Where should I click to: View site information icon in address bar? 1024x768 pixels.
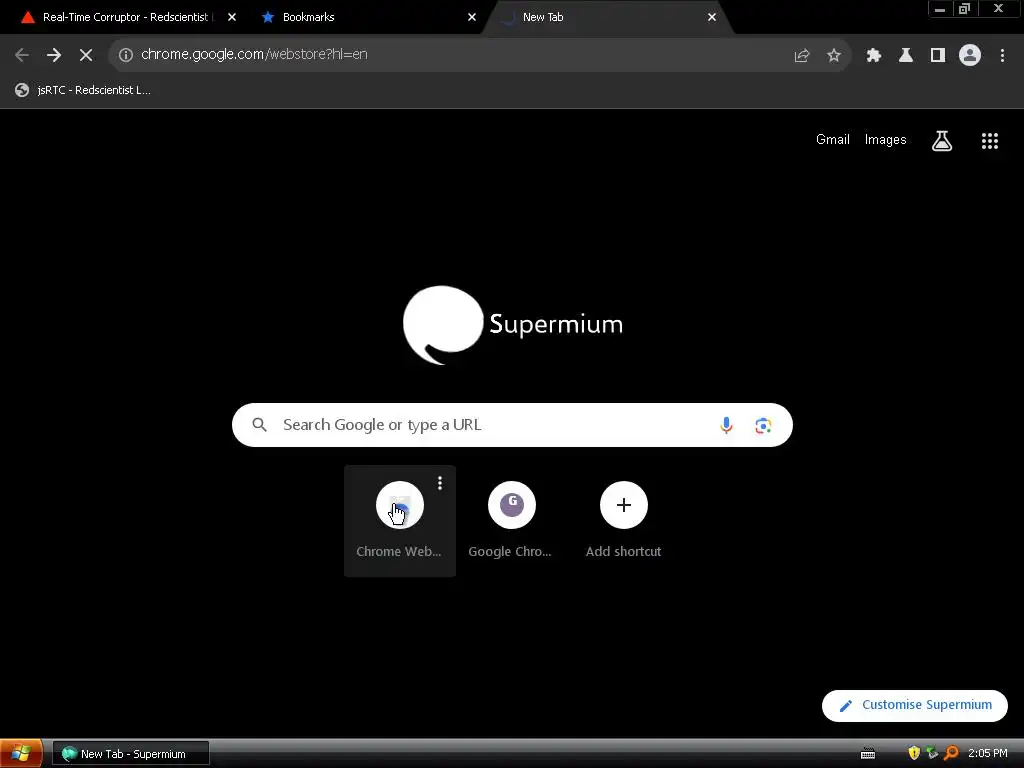coord(126,55)
